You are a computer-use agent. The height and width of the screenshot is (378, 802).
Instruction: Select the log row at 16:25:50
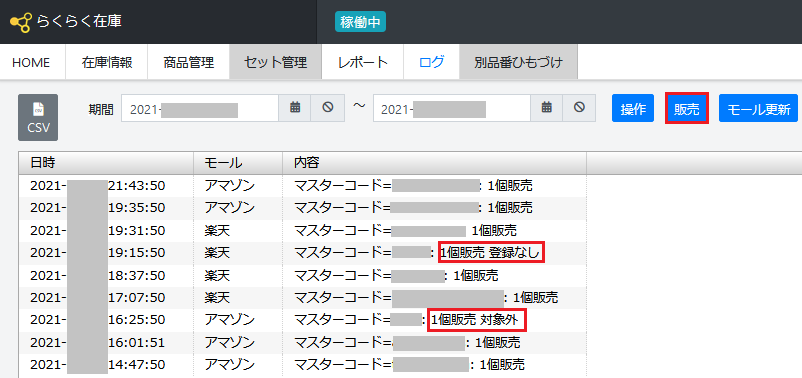[302, 320]
